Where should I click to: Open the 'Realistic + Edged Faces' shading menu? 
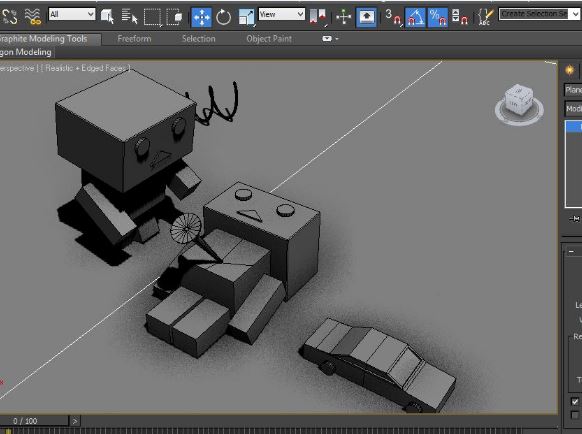pyautogui.click(x=86, y=68)
